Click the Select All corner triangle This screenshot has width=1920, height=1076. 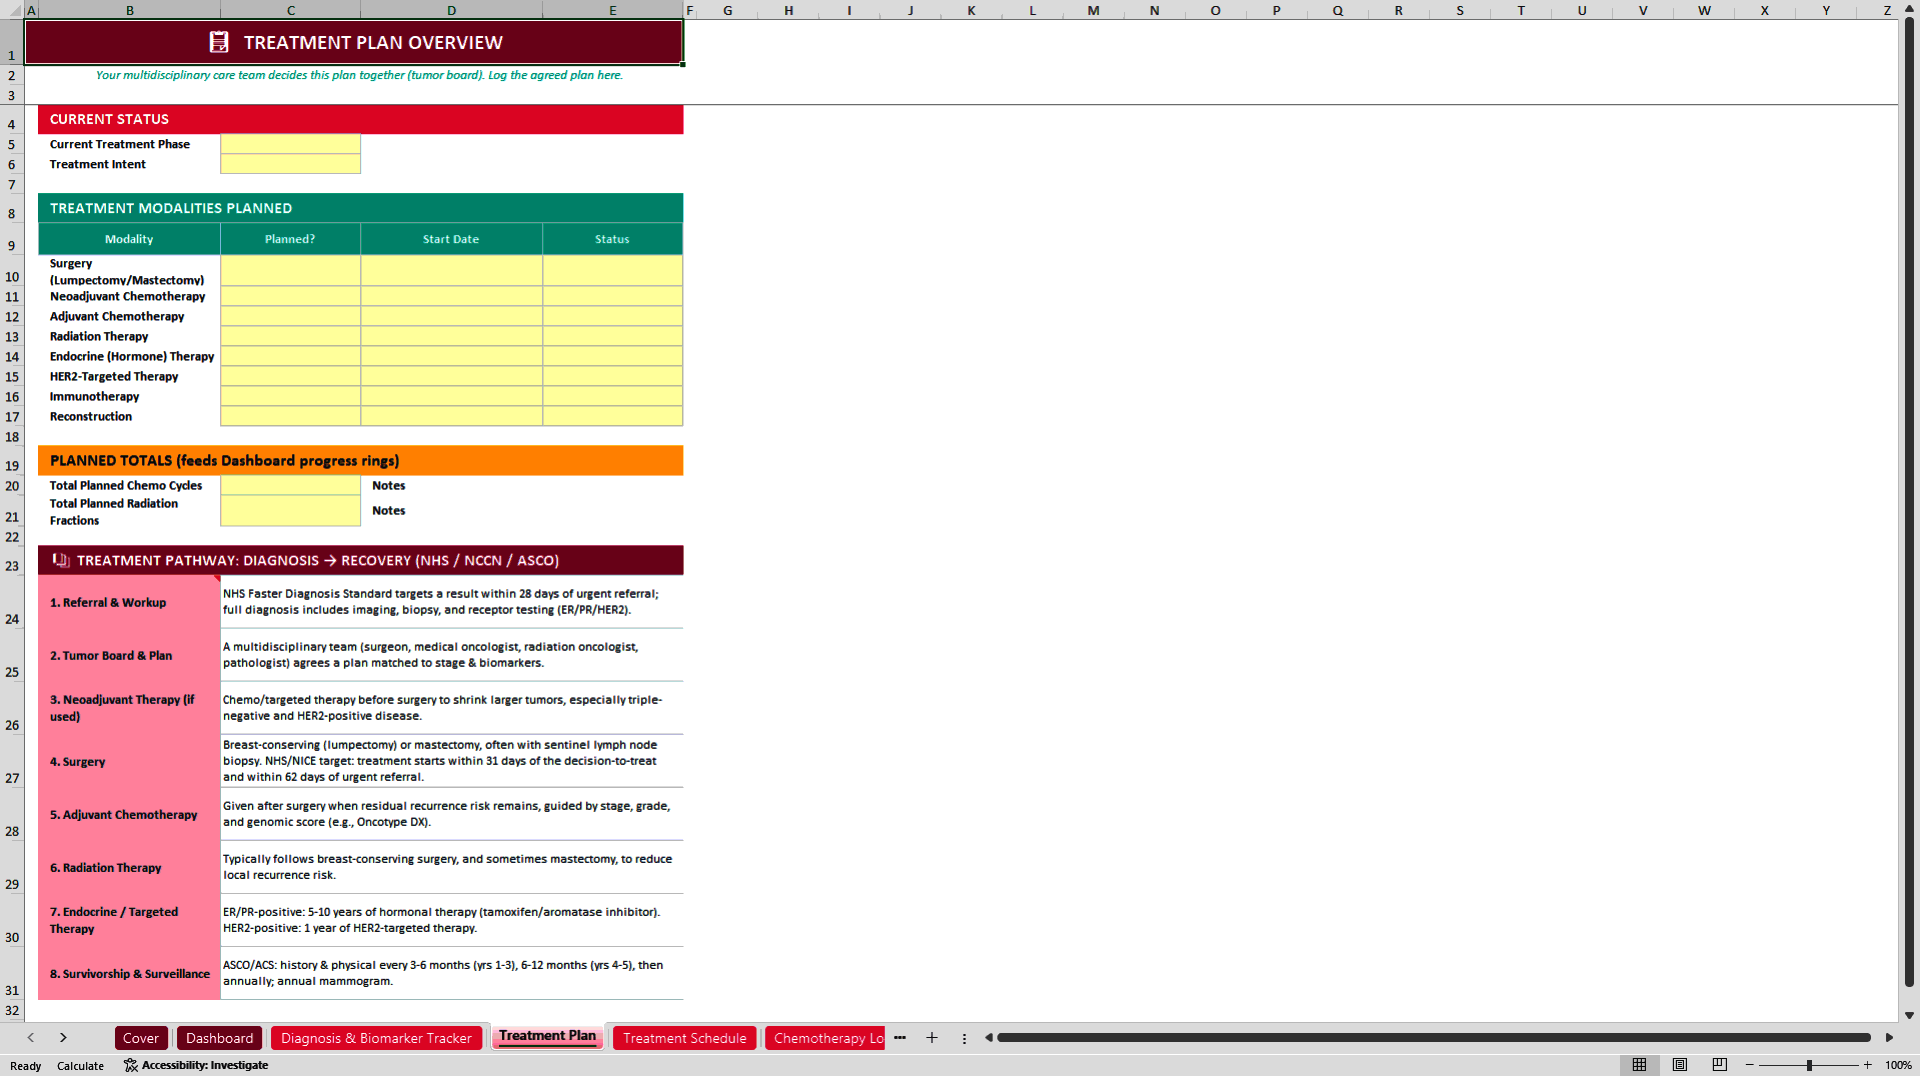(x=12, y=10)
